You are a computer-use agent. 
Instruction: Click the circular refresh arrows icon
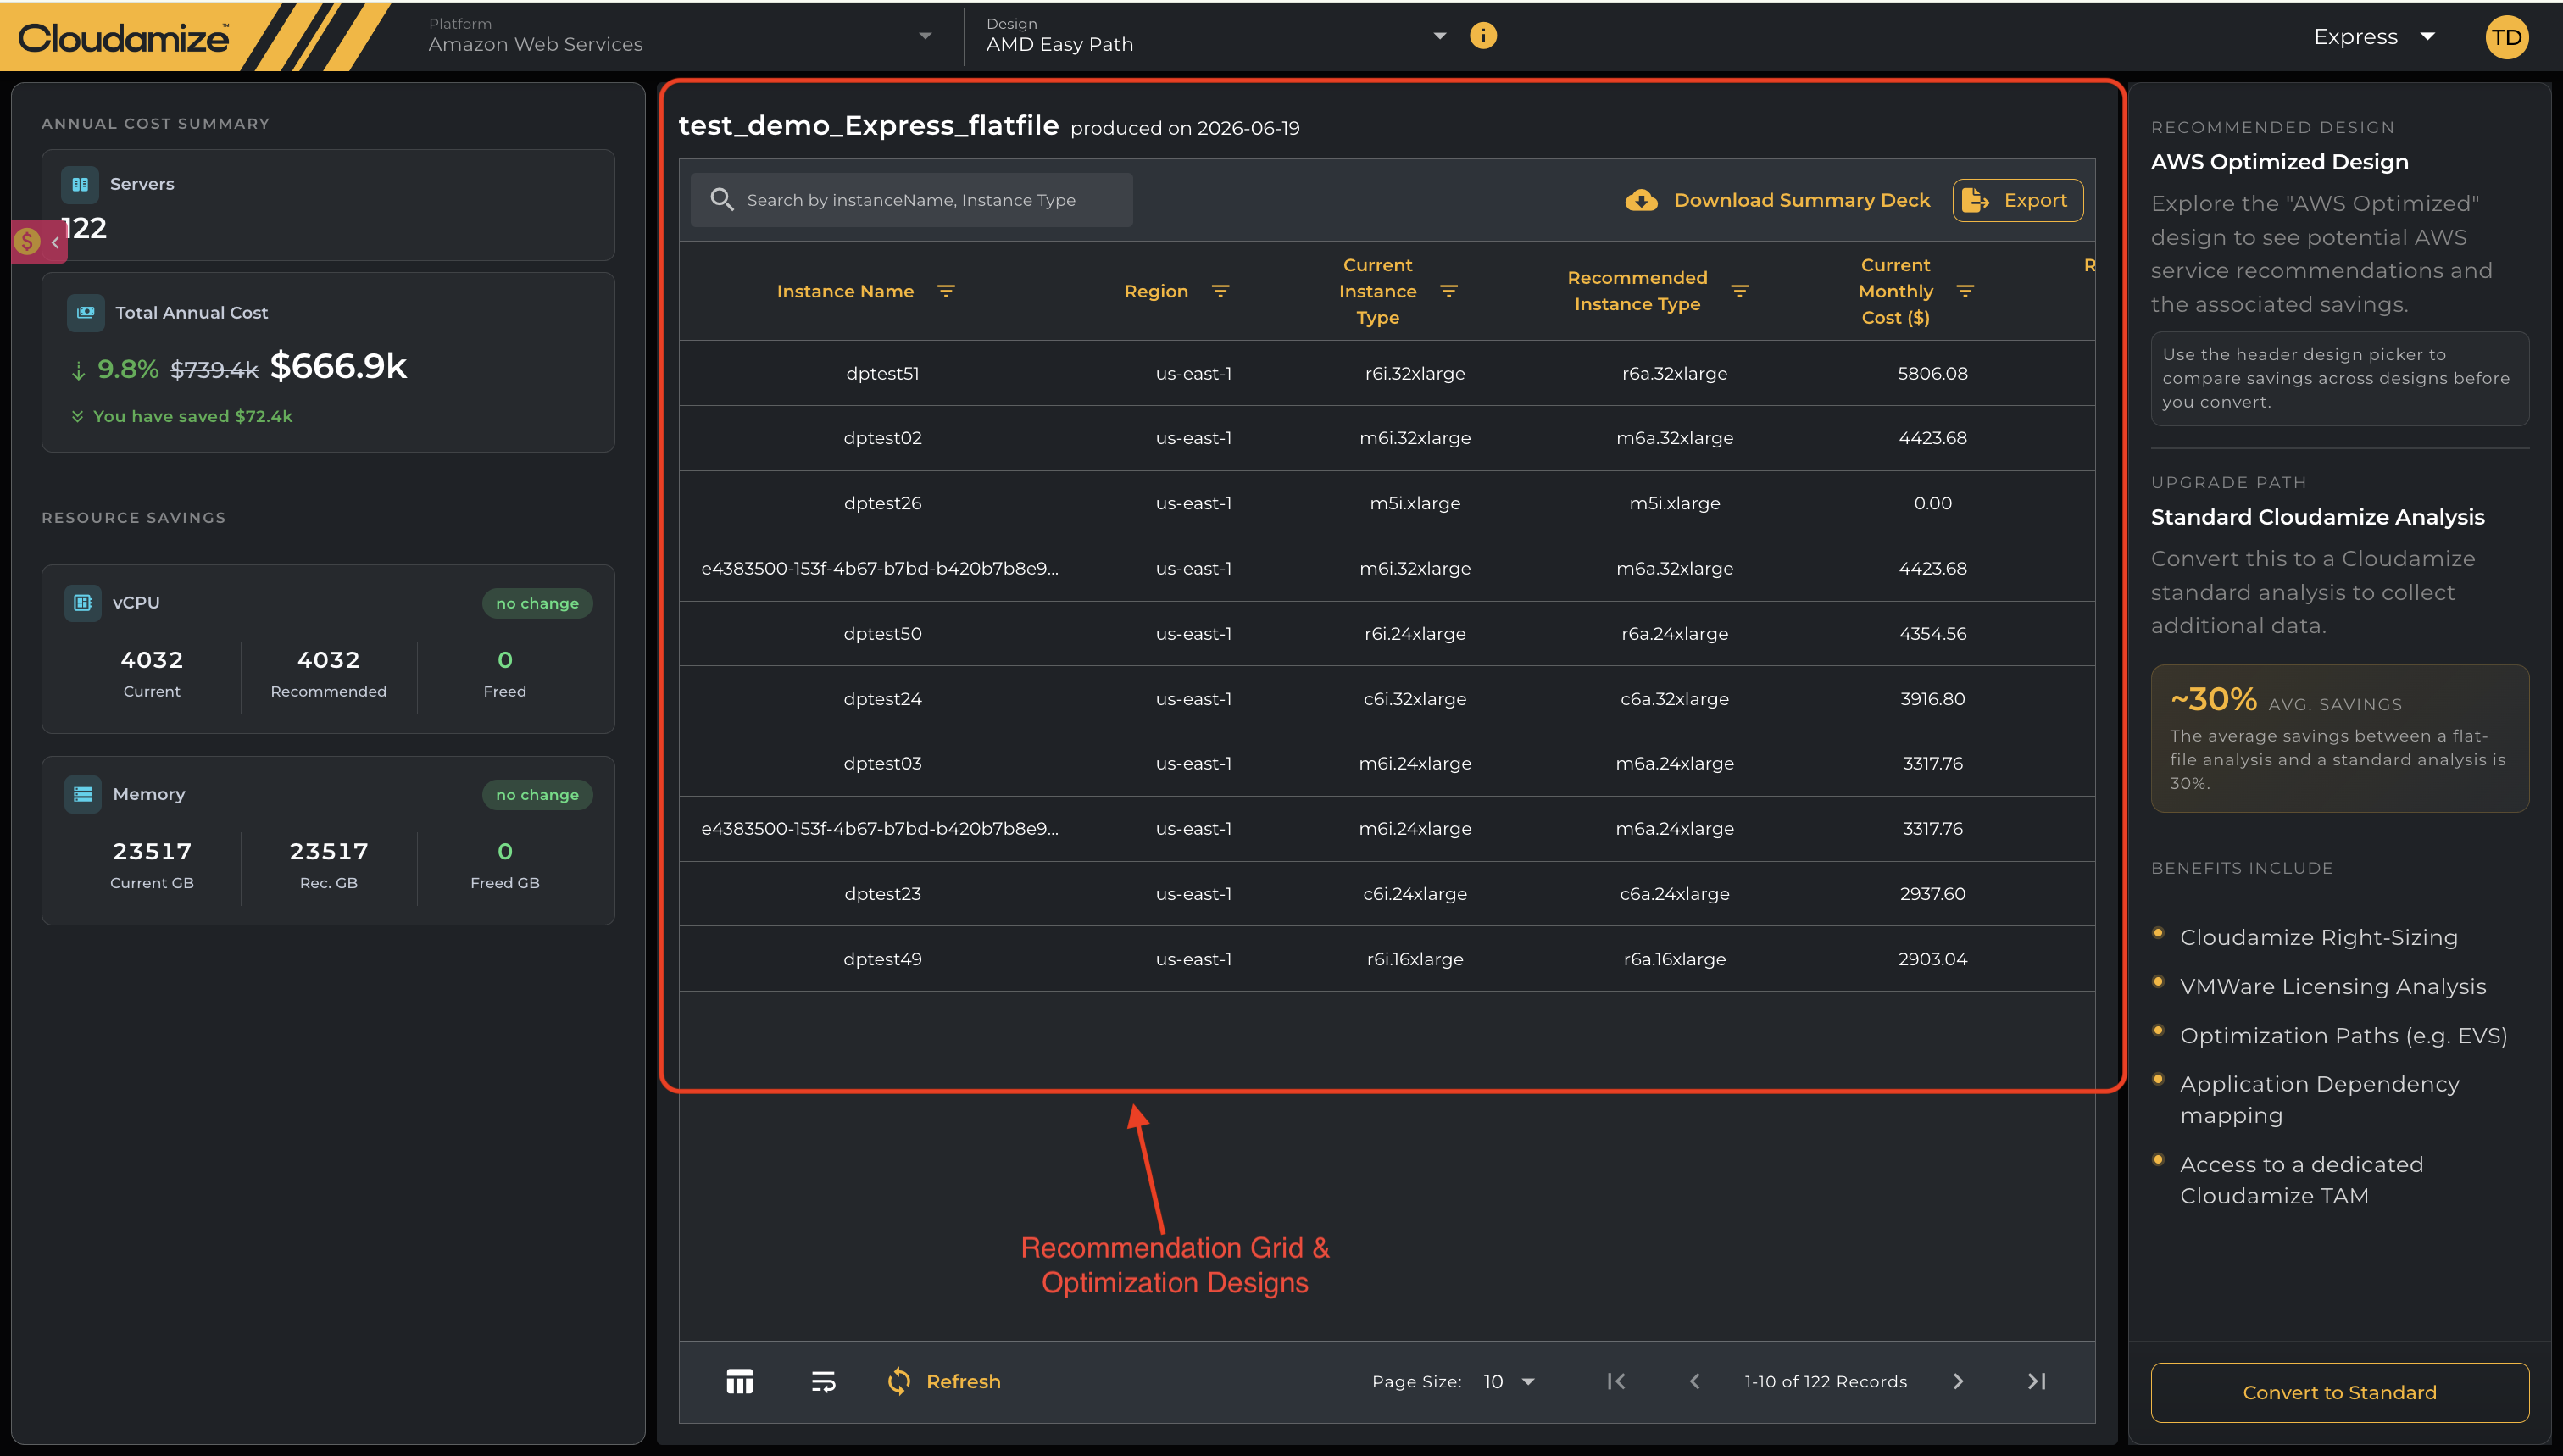[899, 1381]
